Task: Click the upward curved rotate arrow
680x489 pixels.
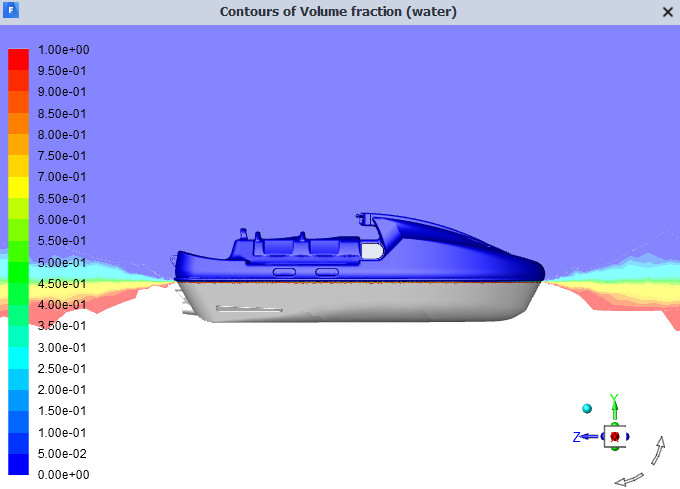Action: (x=659, y=450)
